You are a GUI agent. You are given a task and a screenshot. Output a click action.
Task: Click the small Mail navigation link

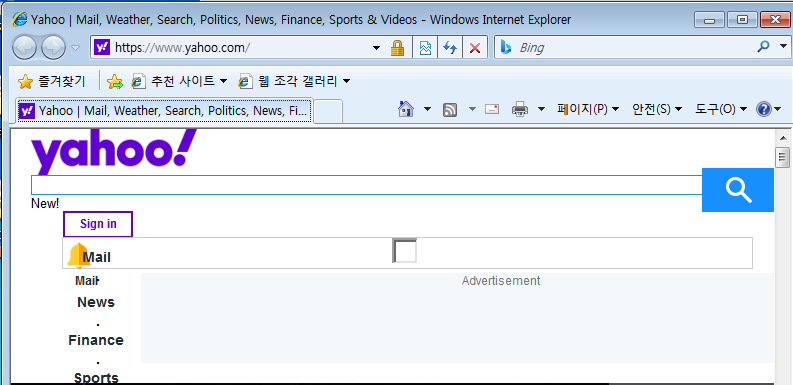click(86, 281)
